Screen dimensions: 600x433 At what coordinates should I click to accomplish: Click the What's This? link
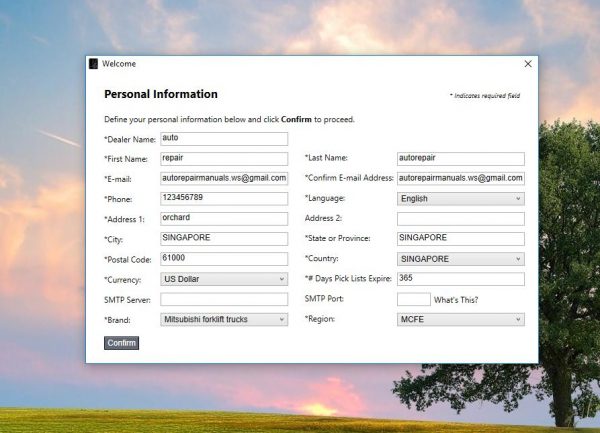(456, 300)
